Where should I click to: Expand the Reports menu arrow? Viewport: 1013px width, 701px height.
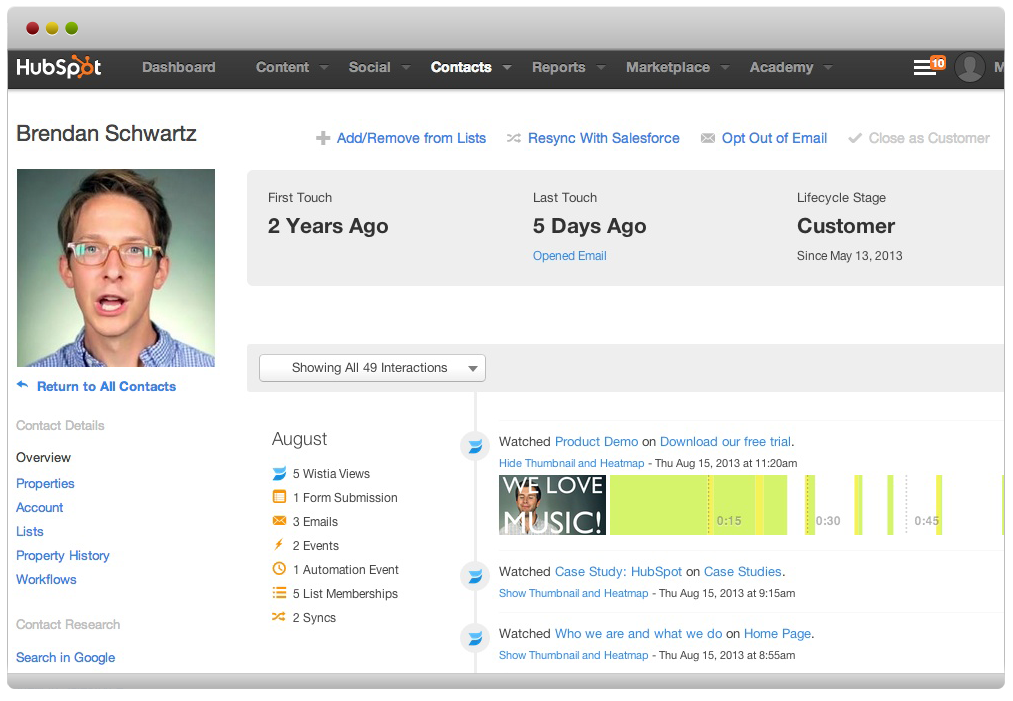pos(601,67)
